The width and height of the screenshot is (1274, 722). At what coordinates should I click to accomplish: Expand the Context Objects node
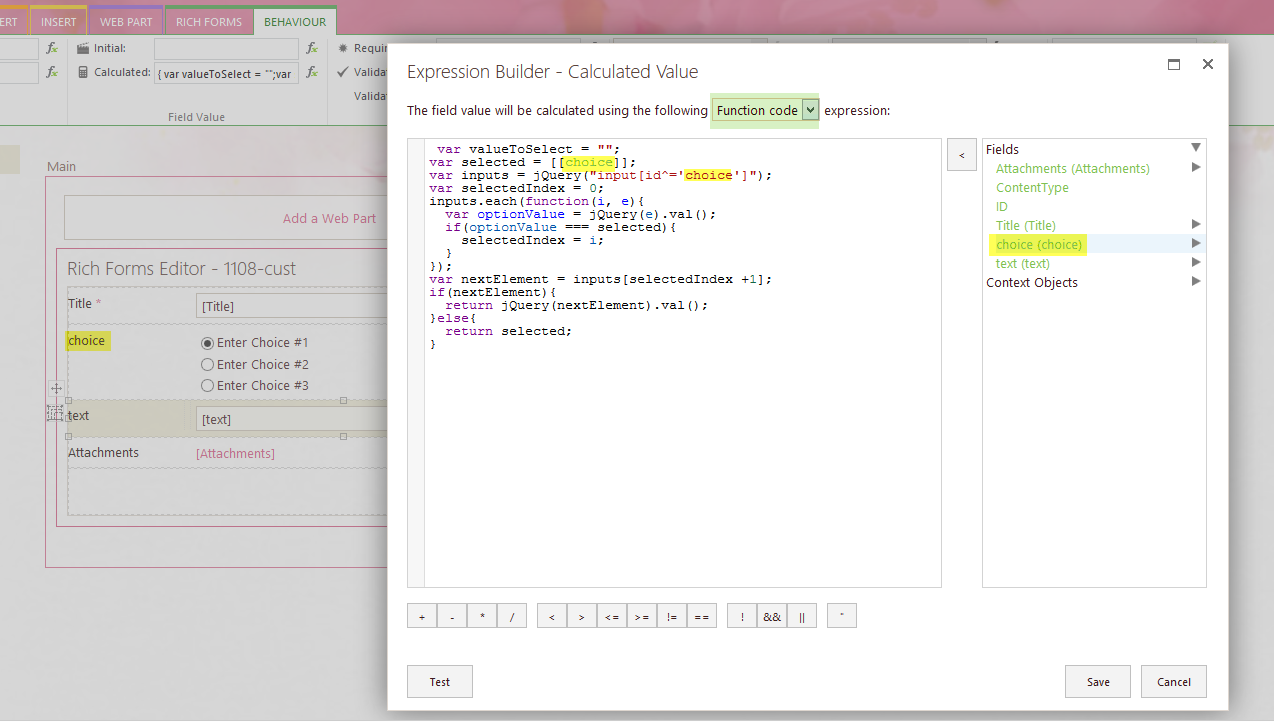point(1195,282)
